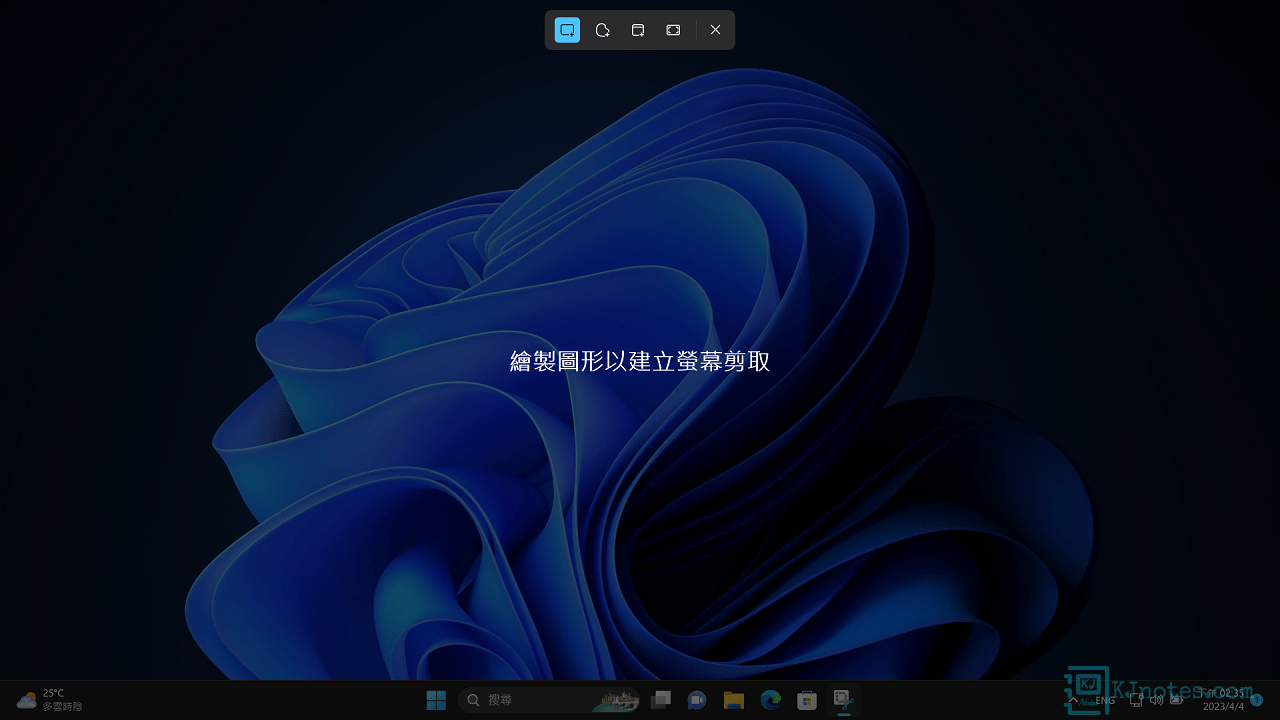Switch ENG input language indicator

[x=1105, y=700]
